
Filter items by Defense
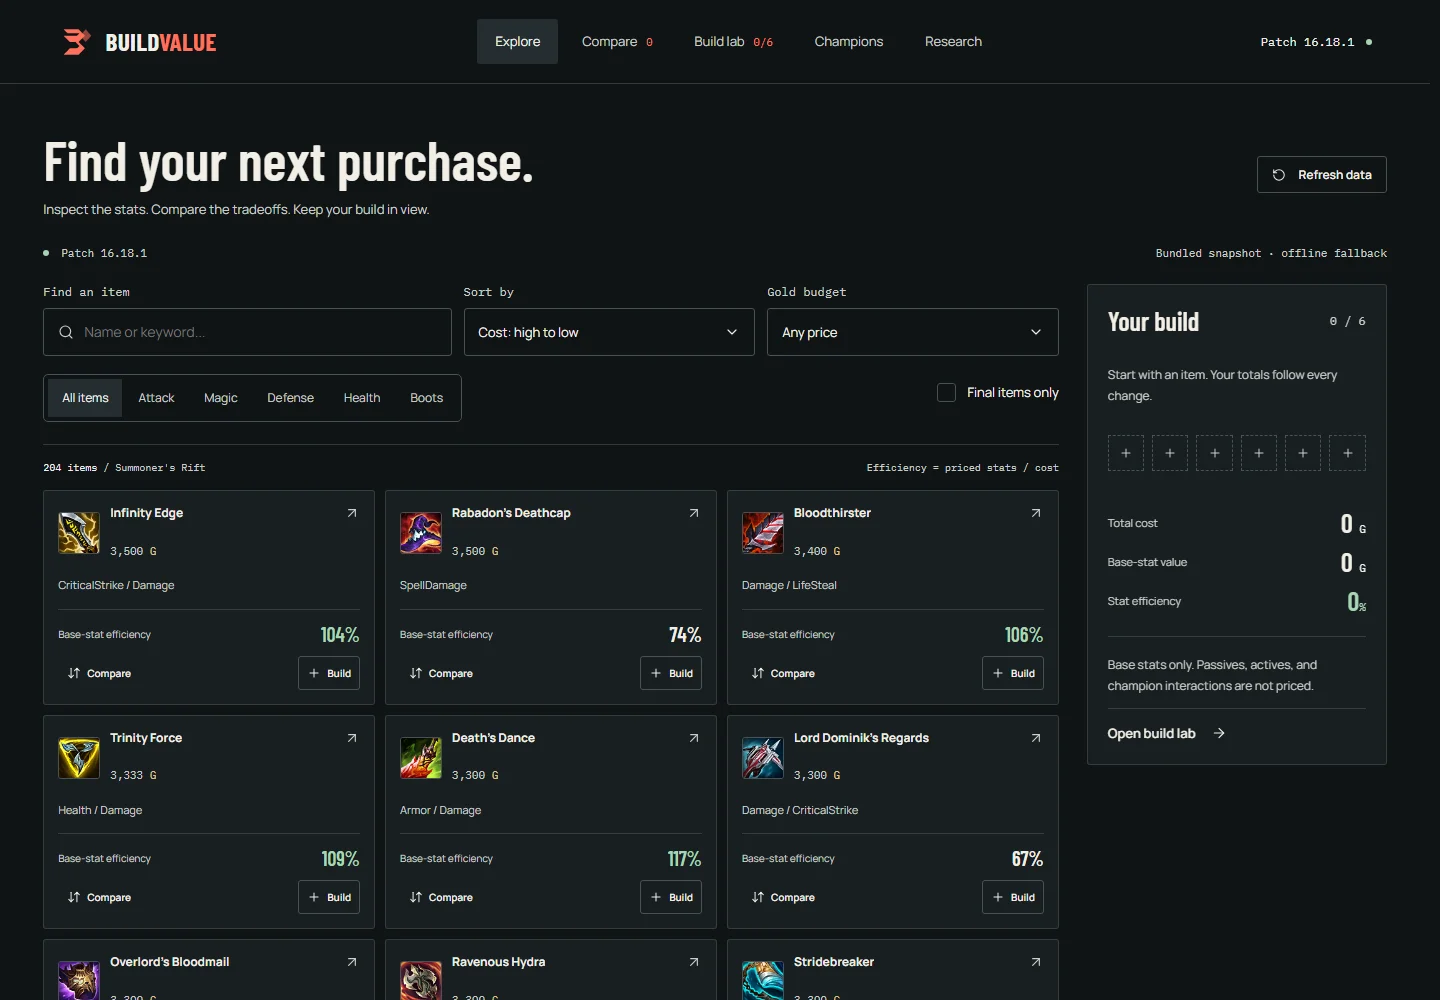[290, 398]
